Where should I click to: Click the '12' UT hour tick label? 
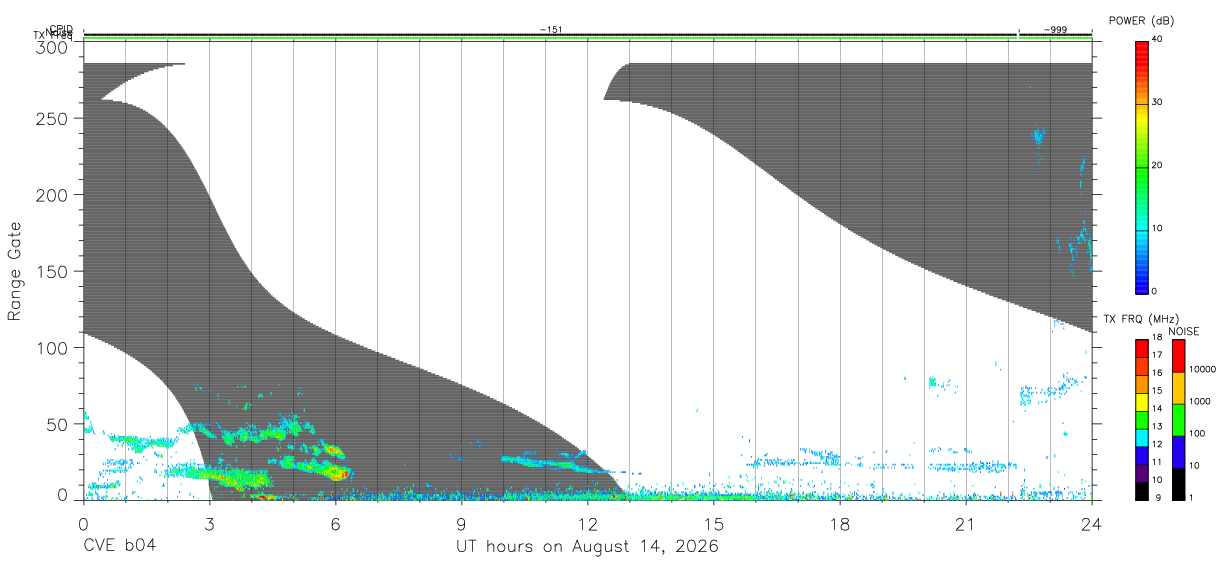pyautogui.click(x=587, y=524)
